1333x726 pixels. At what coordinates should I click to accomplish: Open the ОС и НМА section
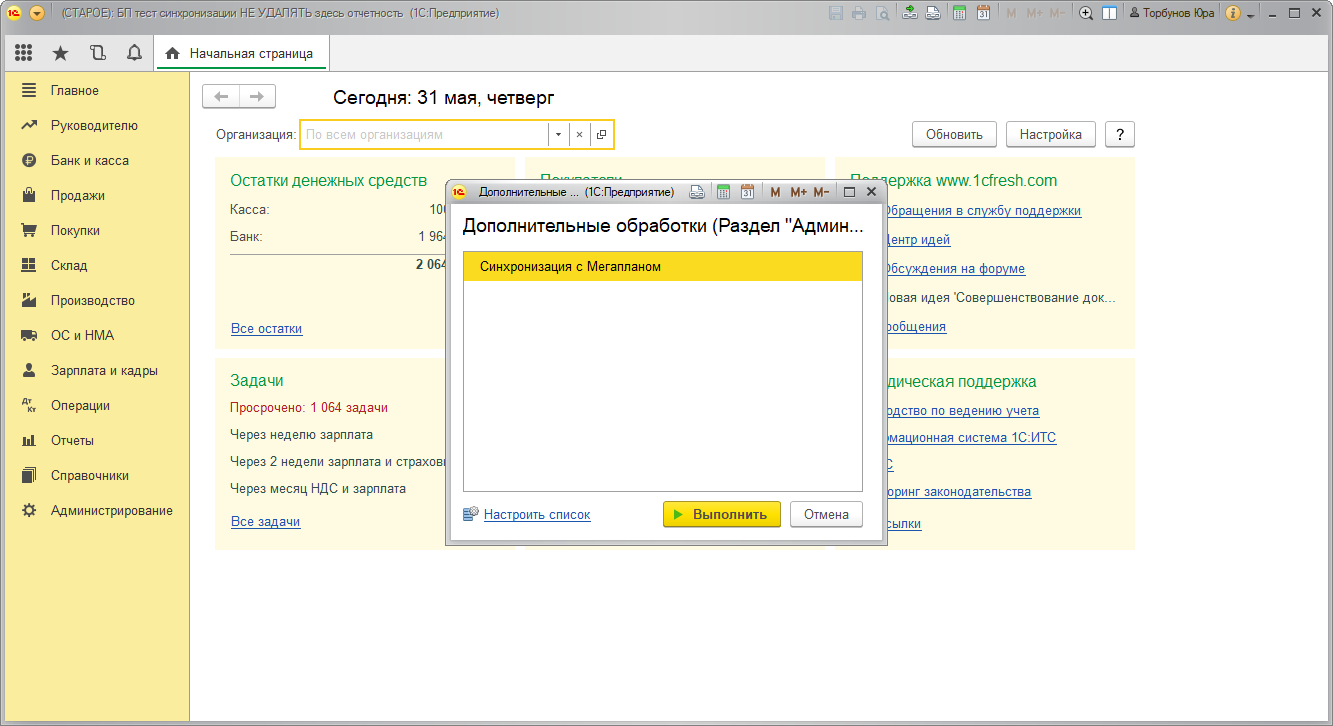pos(83,335)
